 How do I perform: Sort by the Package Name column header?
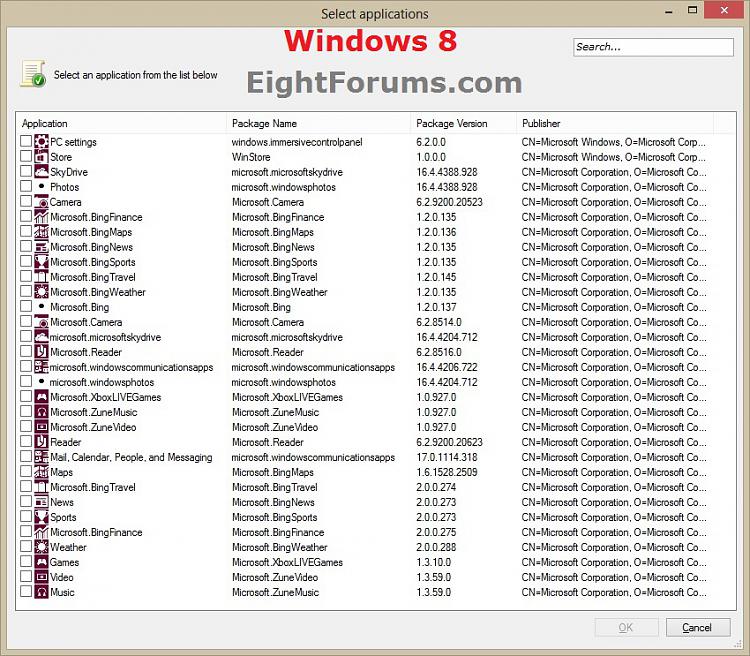pos(318,123)
